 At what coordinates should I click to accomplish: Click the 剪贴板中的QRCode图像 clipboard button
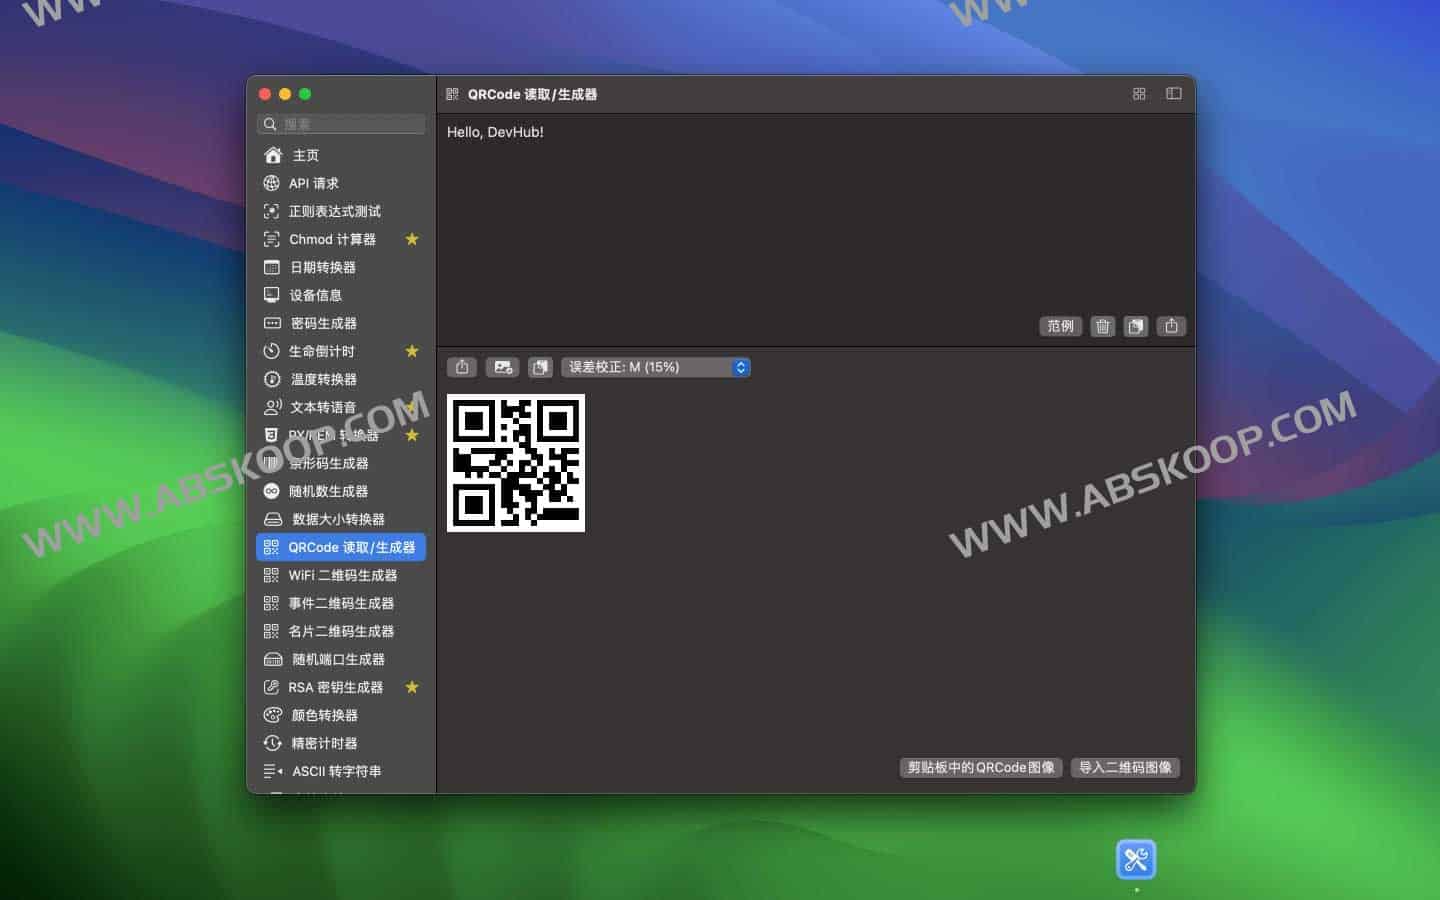pyautogui.click(x=980, y=768)
